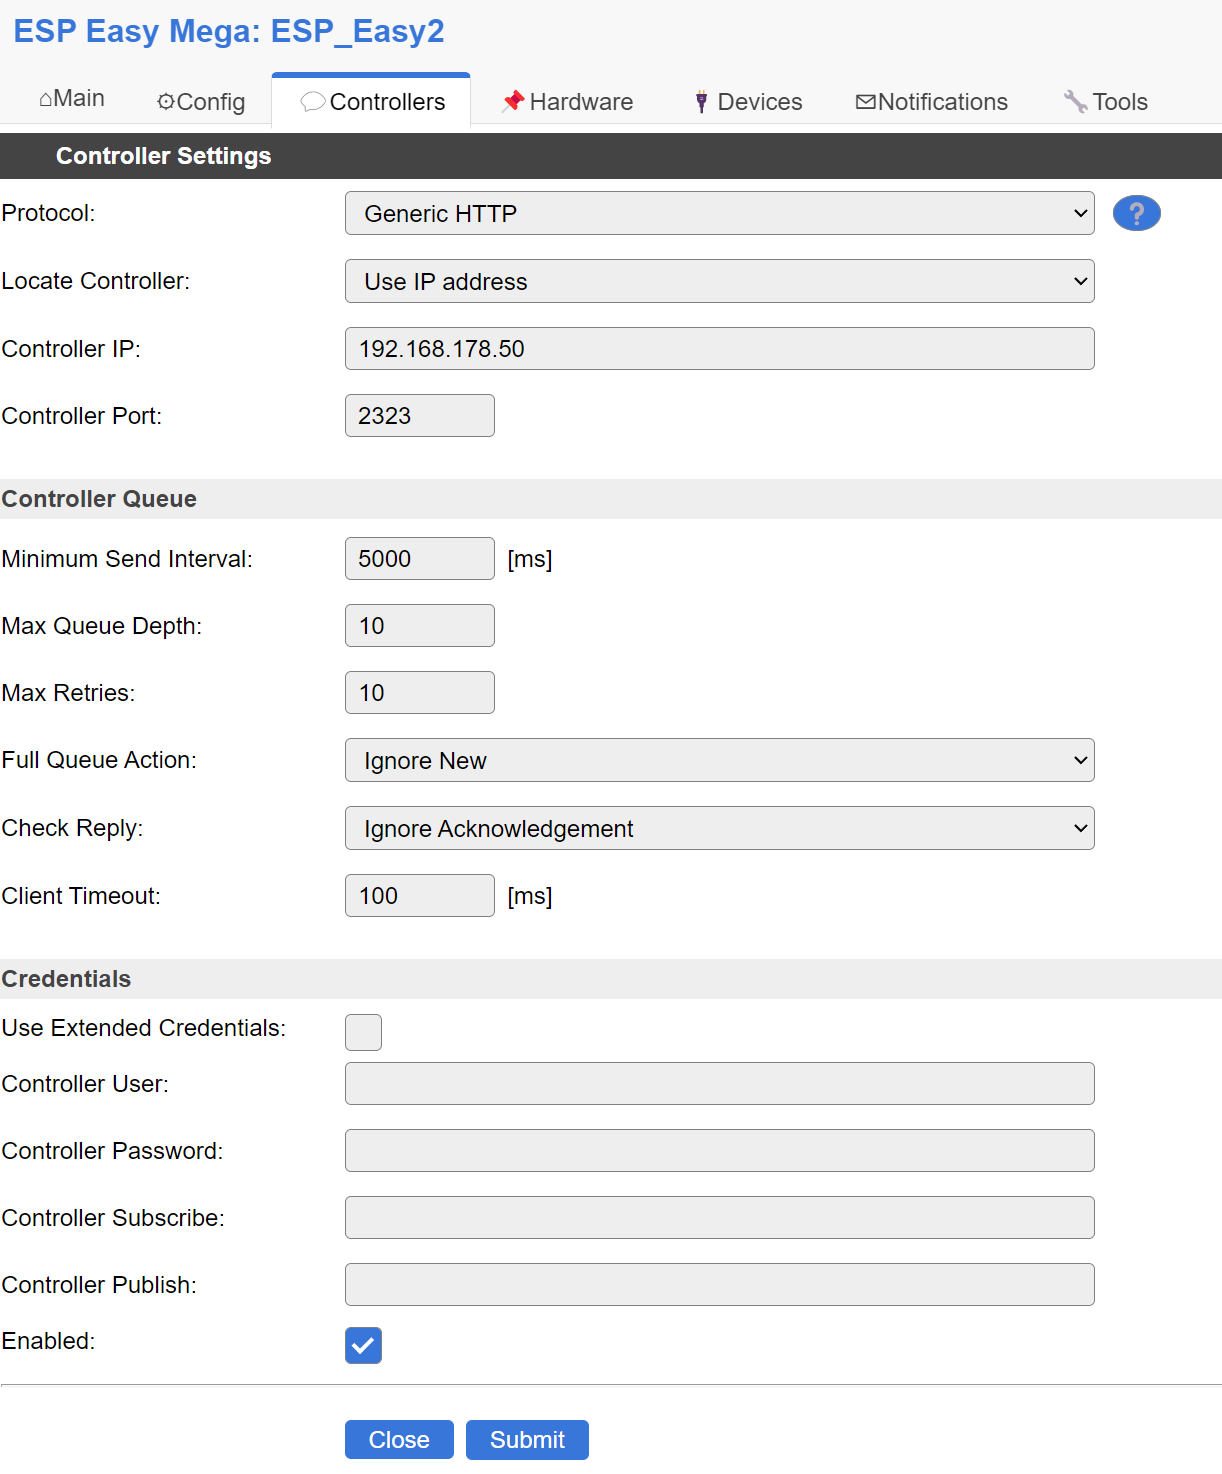Expand the Protocol dropdown showing Generic HTTP
1222x1474 pixels.
pyautogui.click(x=720, y=213)
